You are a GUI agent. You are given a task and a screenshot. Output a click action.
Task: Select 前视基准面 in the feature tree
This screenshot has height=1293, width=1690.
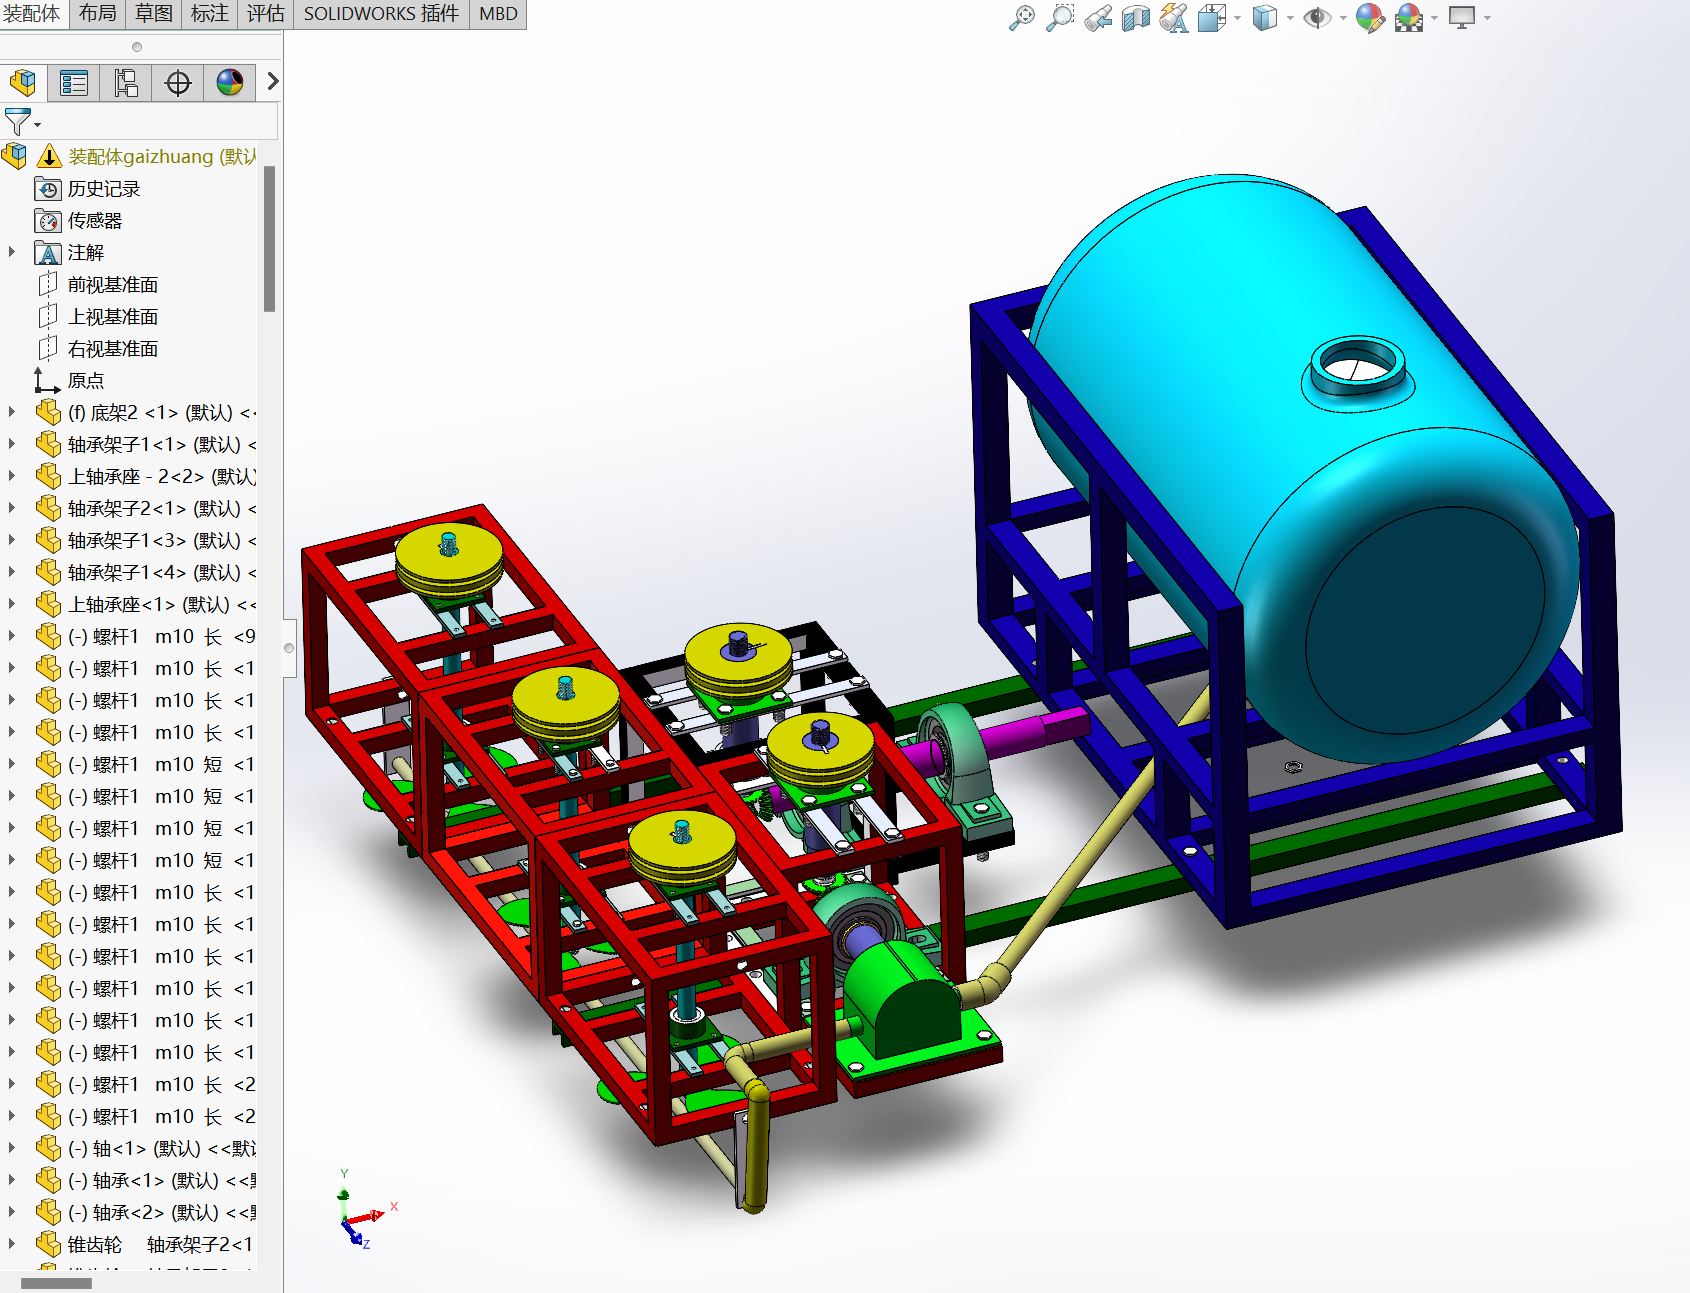[x=112, y=285]
